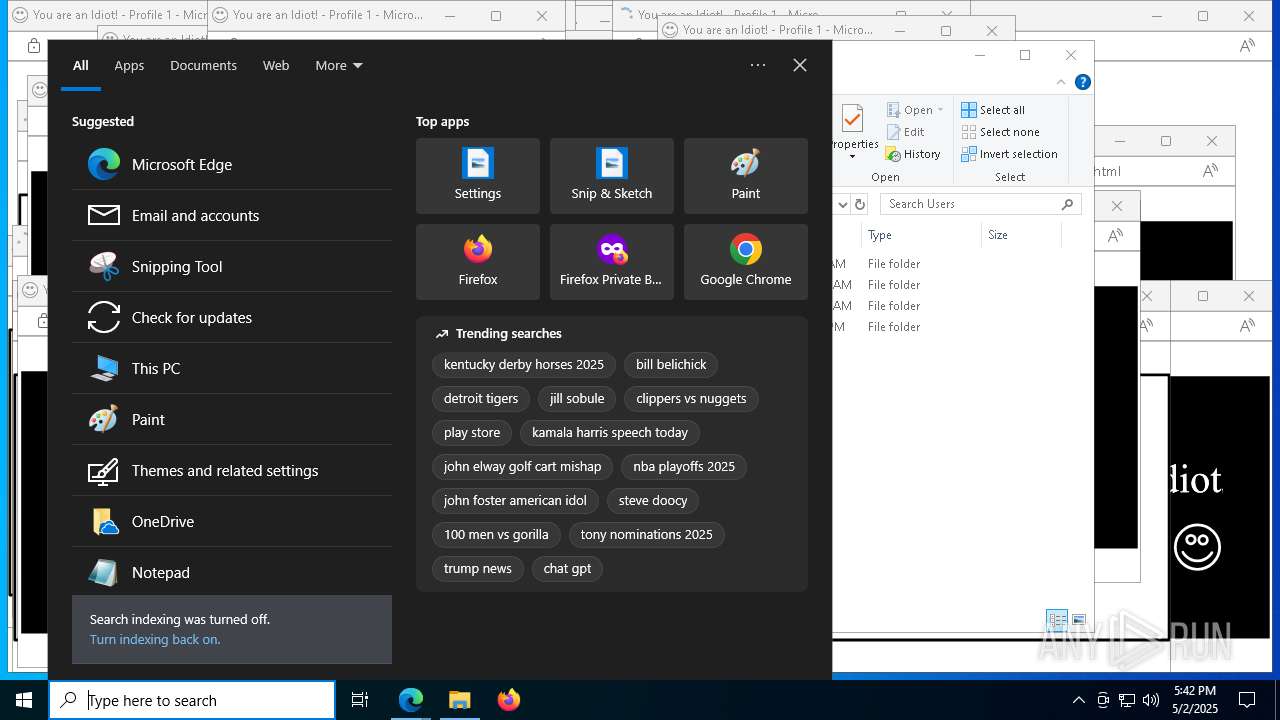This screenshot has width=1280, height=720.
Task: Open the notification center icon
Action: [1247, 700]
